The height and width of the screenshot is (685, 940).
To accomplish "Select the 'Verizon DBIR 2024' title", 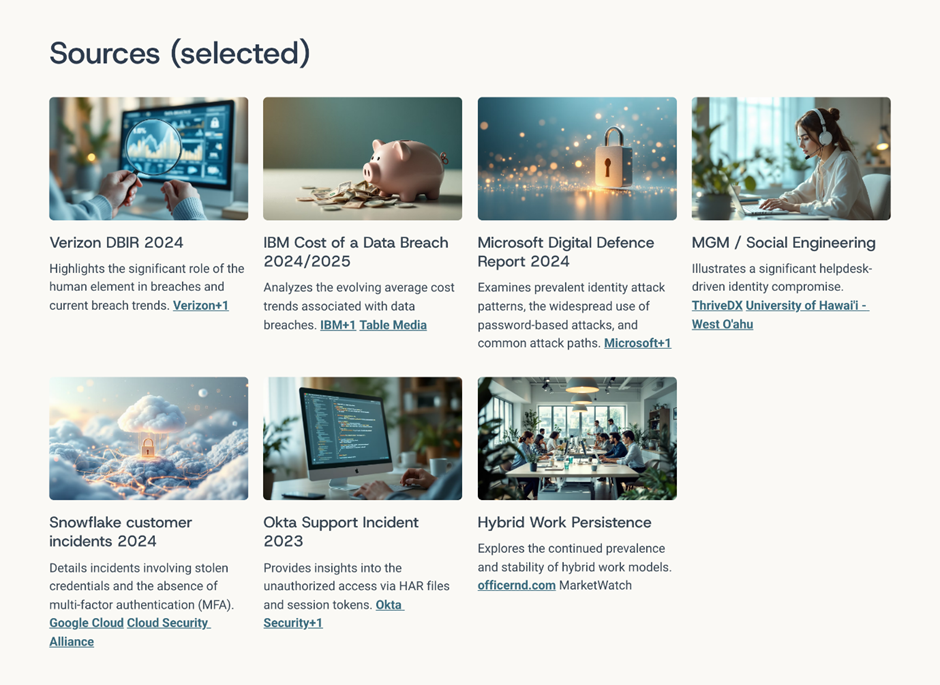I will point(116,243).
